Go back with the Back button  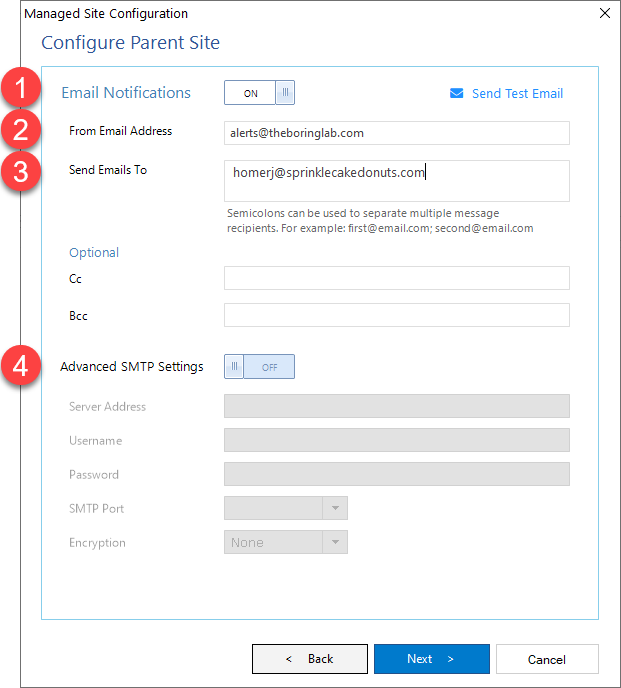click(310, 659)
